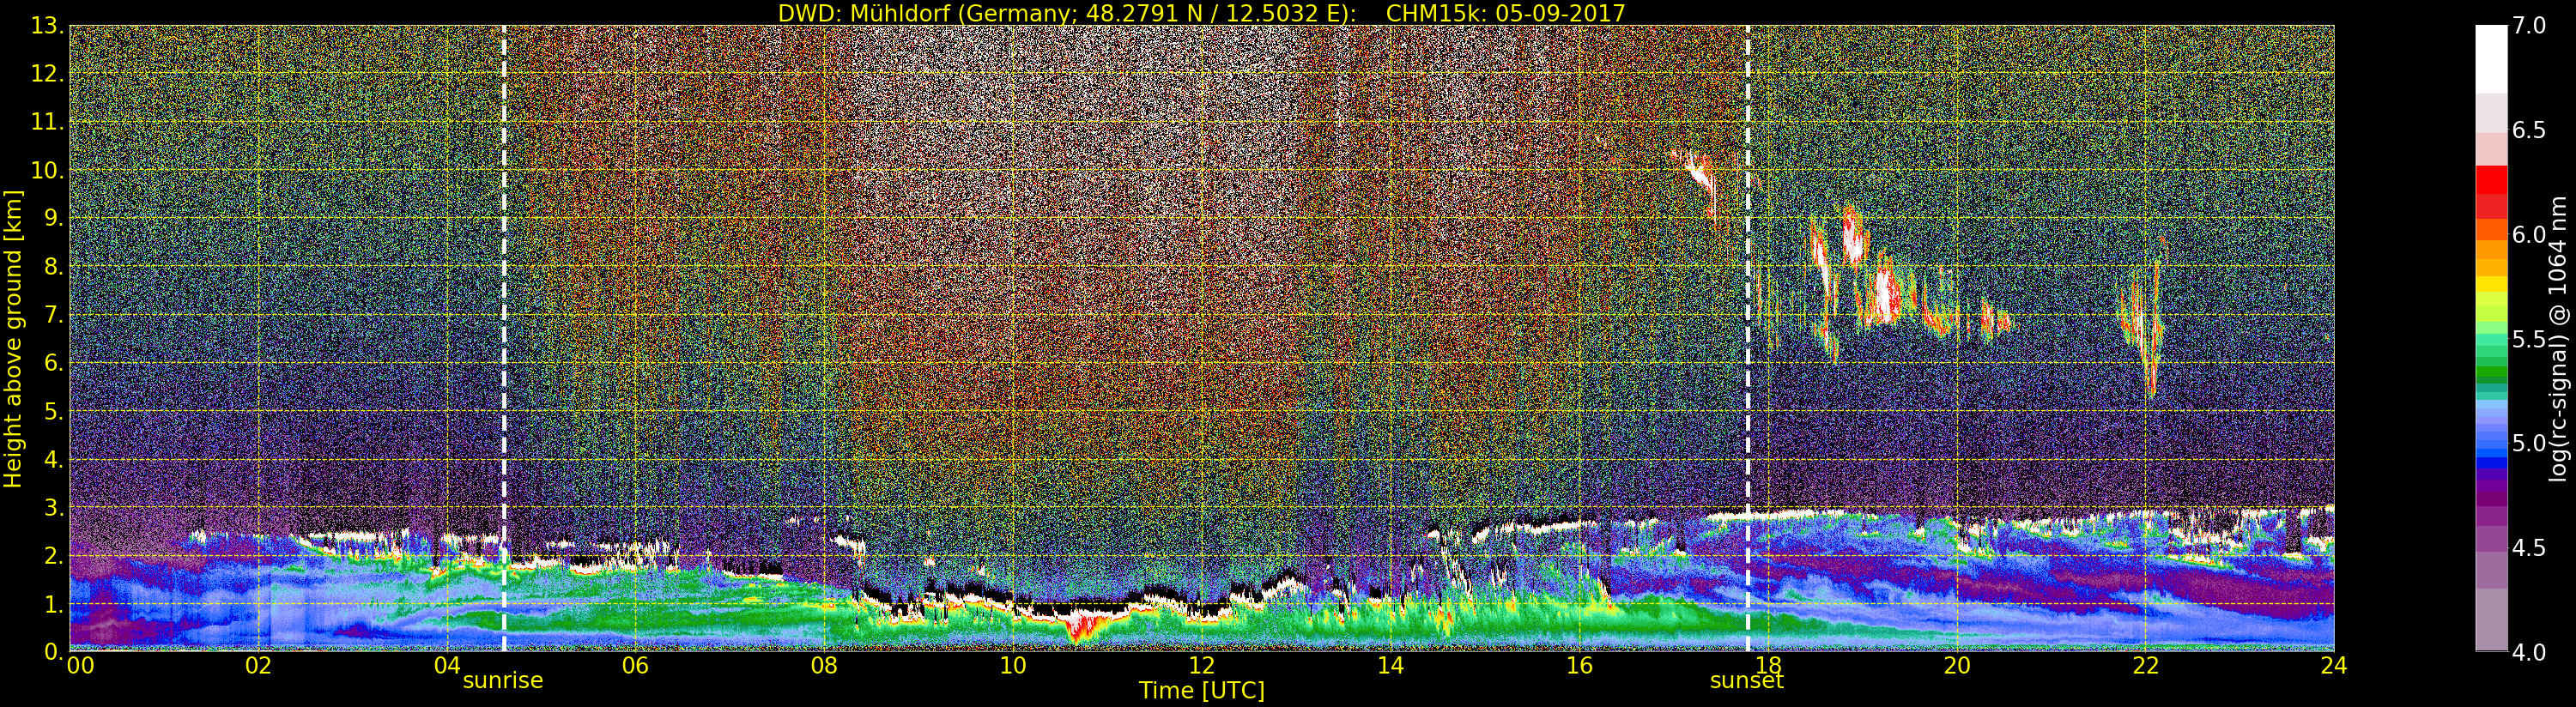Click the time axis tick label '02'
The height and width of the screenshot is (707, 2576).
[258, 665]
